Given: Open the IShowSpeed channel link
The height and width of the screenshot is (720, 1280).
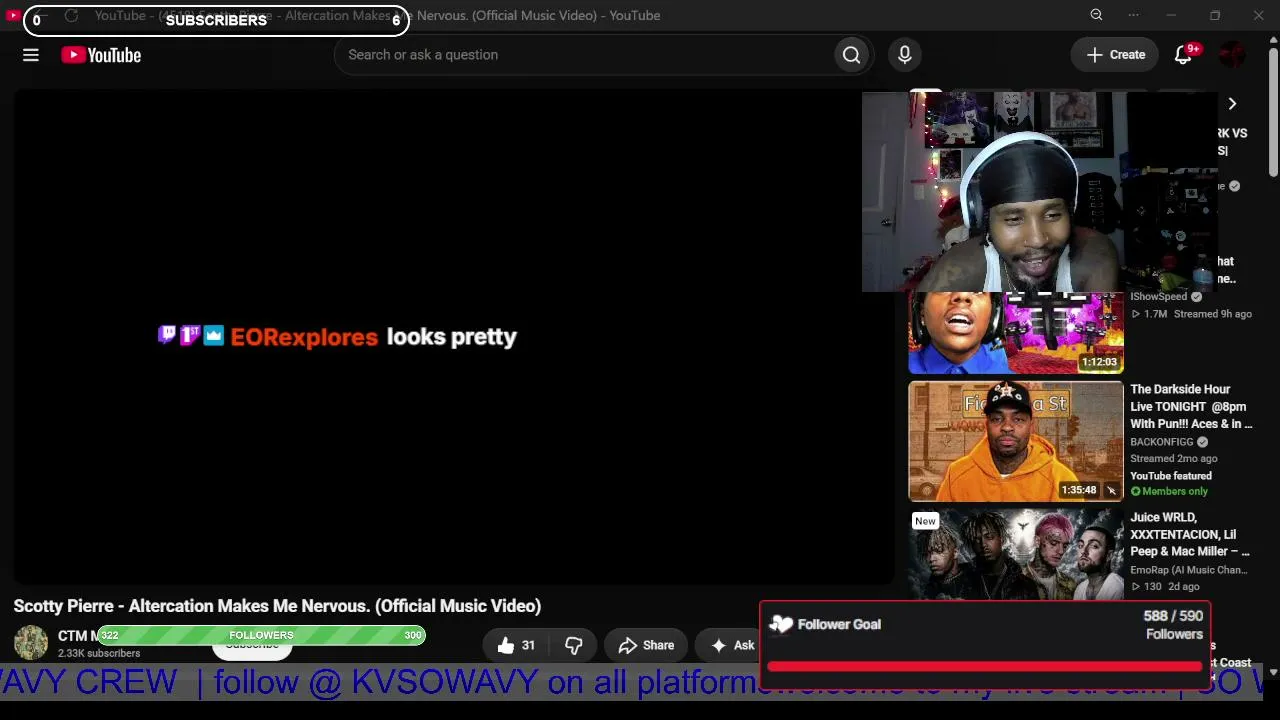Looking at the screenshot, I should [x=1158, y=296].
